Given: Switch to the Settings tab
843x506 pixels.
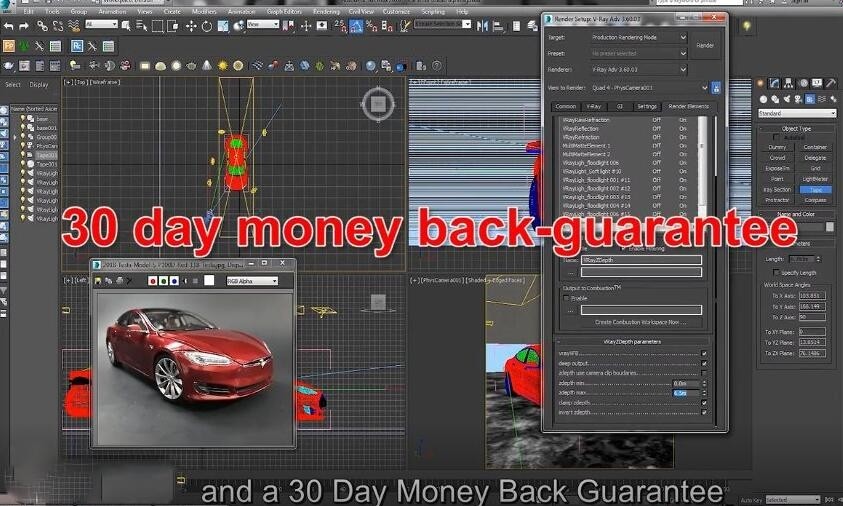Looking at the screenshot, I should [646, 106].
